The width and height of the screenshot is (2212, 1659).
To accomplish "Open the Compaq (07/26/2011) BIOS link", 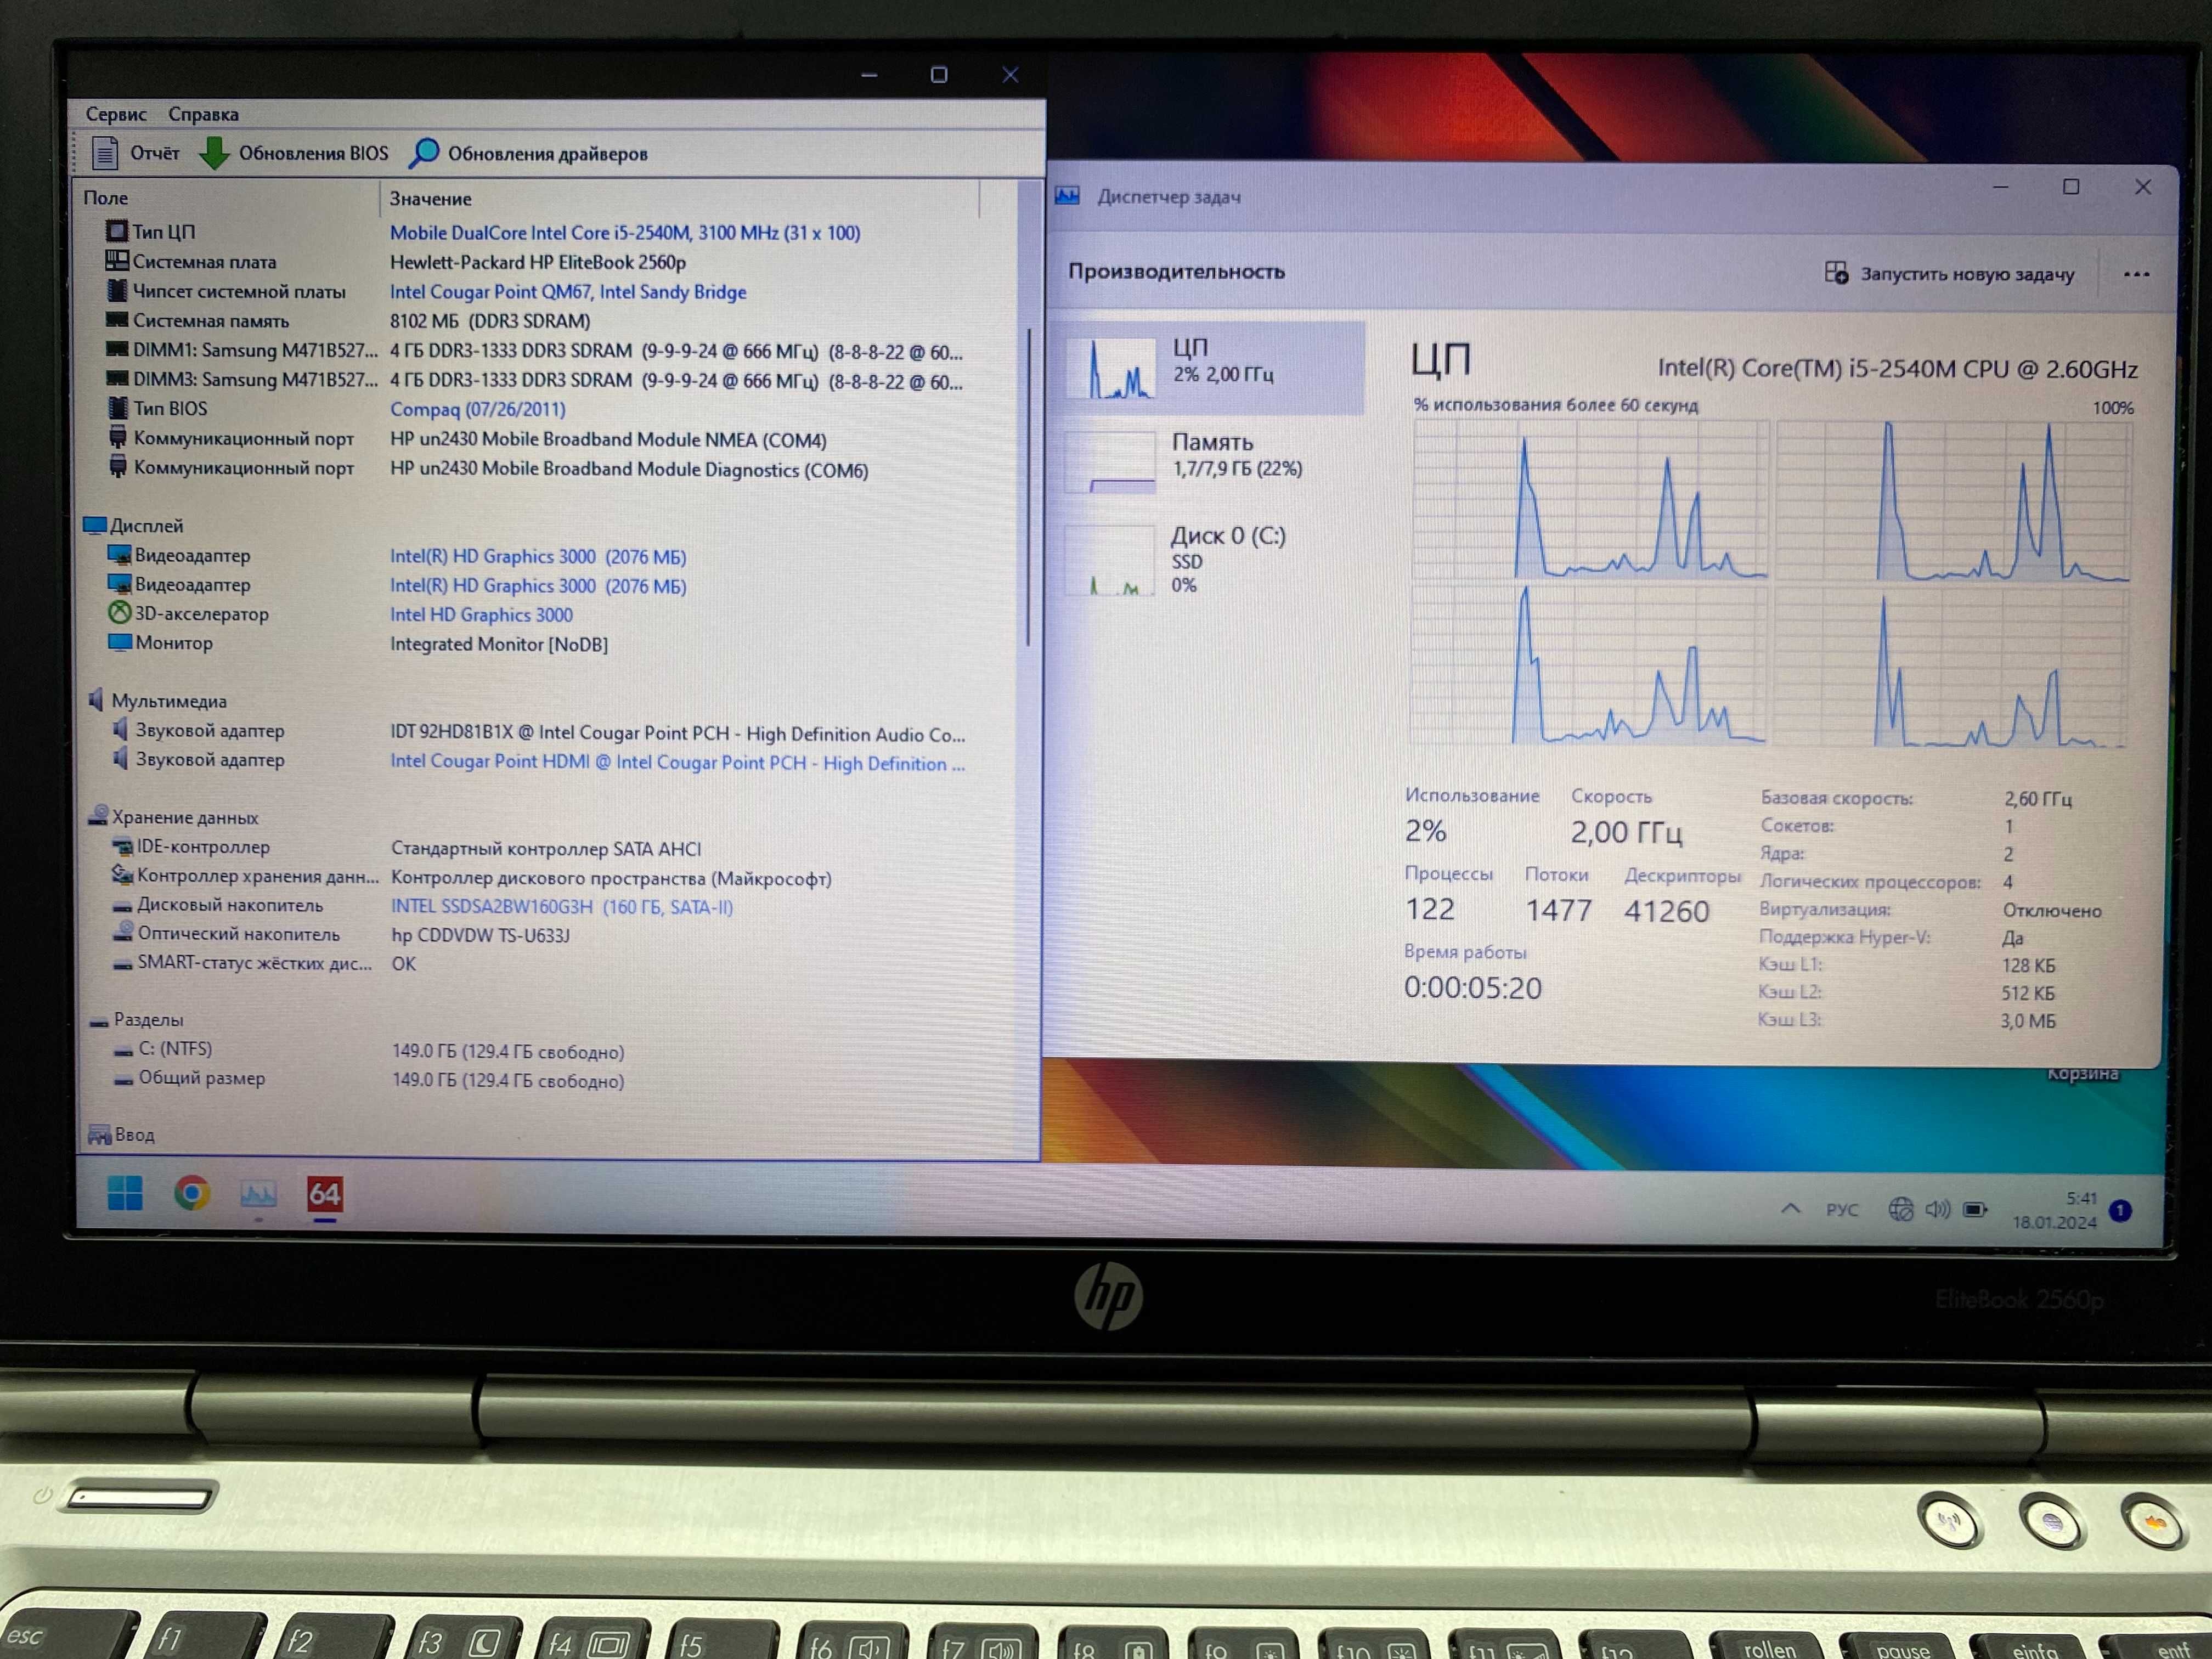I will click(478, 409).
